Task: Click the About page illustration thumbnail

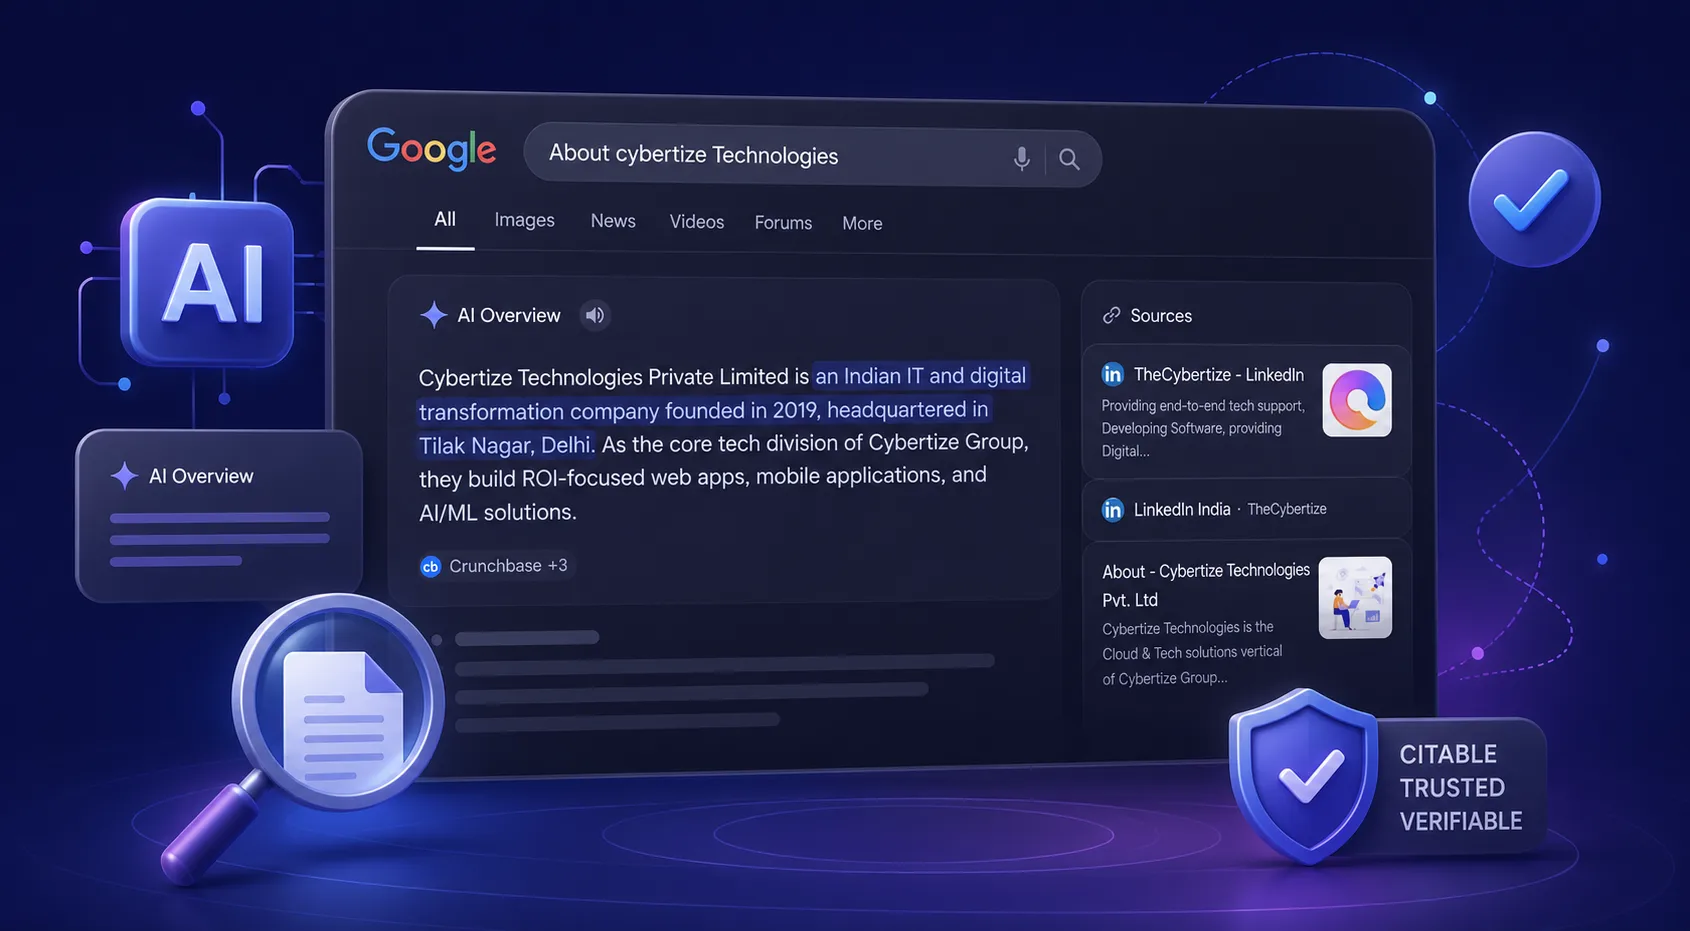Action: pyautogui.click(x=1355, y=598)
